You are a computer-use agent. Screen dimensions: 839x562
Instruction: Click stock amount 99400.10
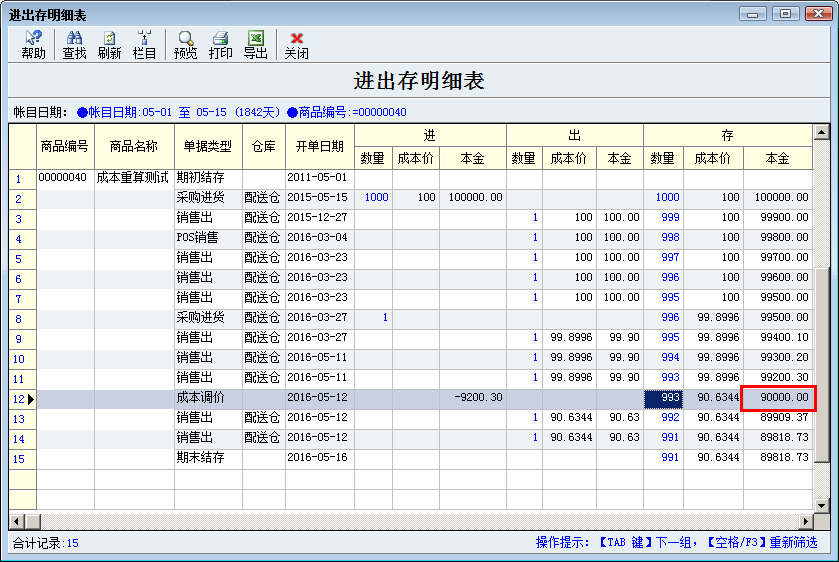(x=779, y=338)
